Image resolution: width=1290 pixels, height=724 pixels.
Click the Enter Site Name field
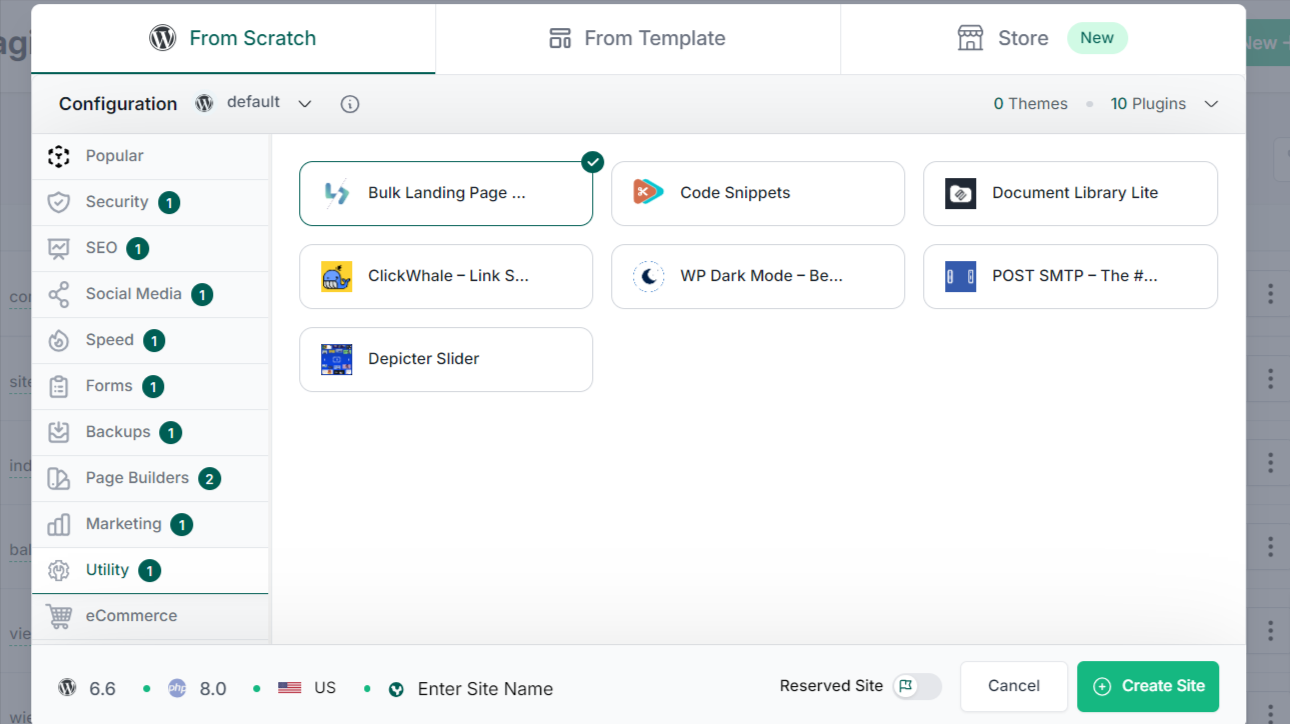485,689
